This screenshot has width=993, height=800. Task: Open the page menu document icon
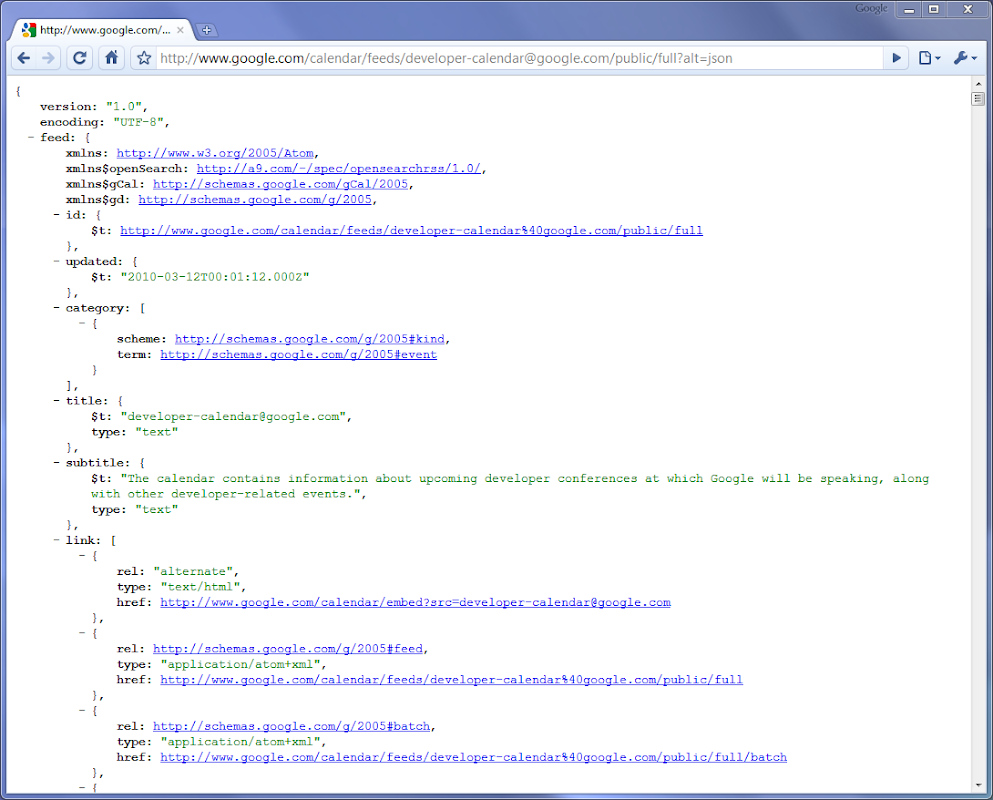(x=929, y=58)
